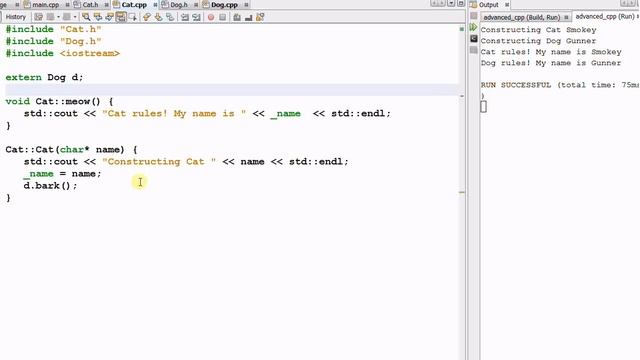640x360 pixels.
Task: Click Go to Header/Source icon
Action: [260, 17]
